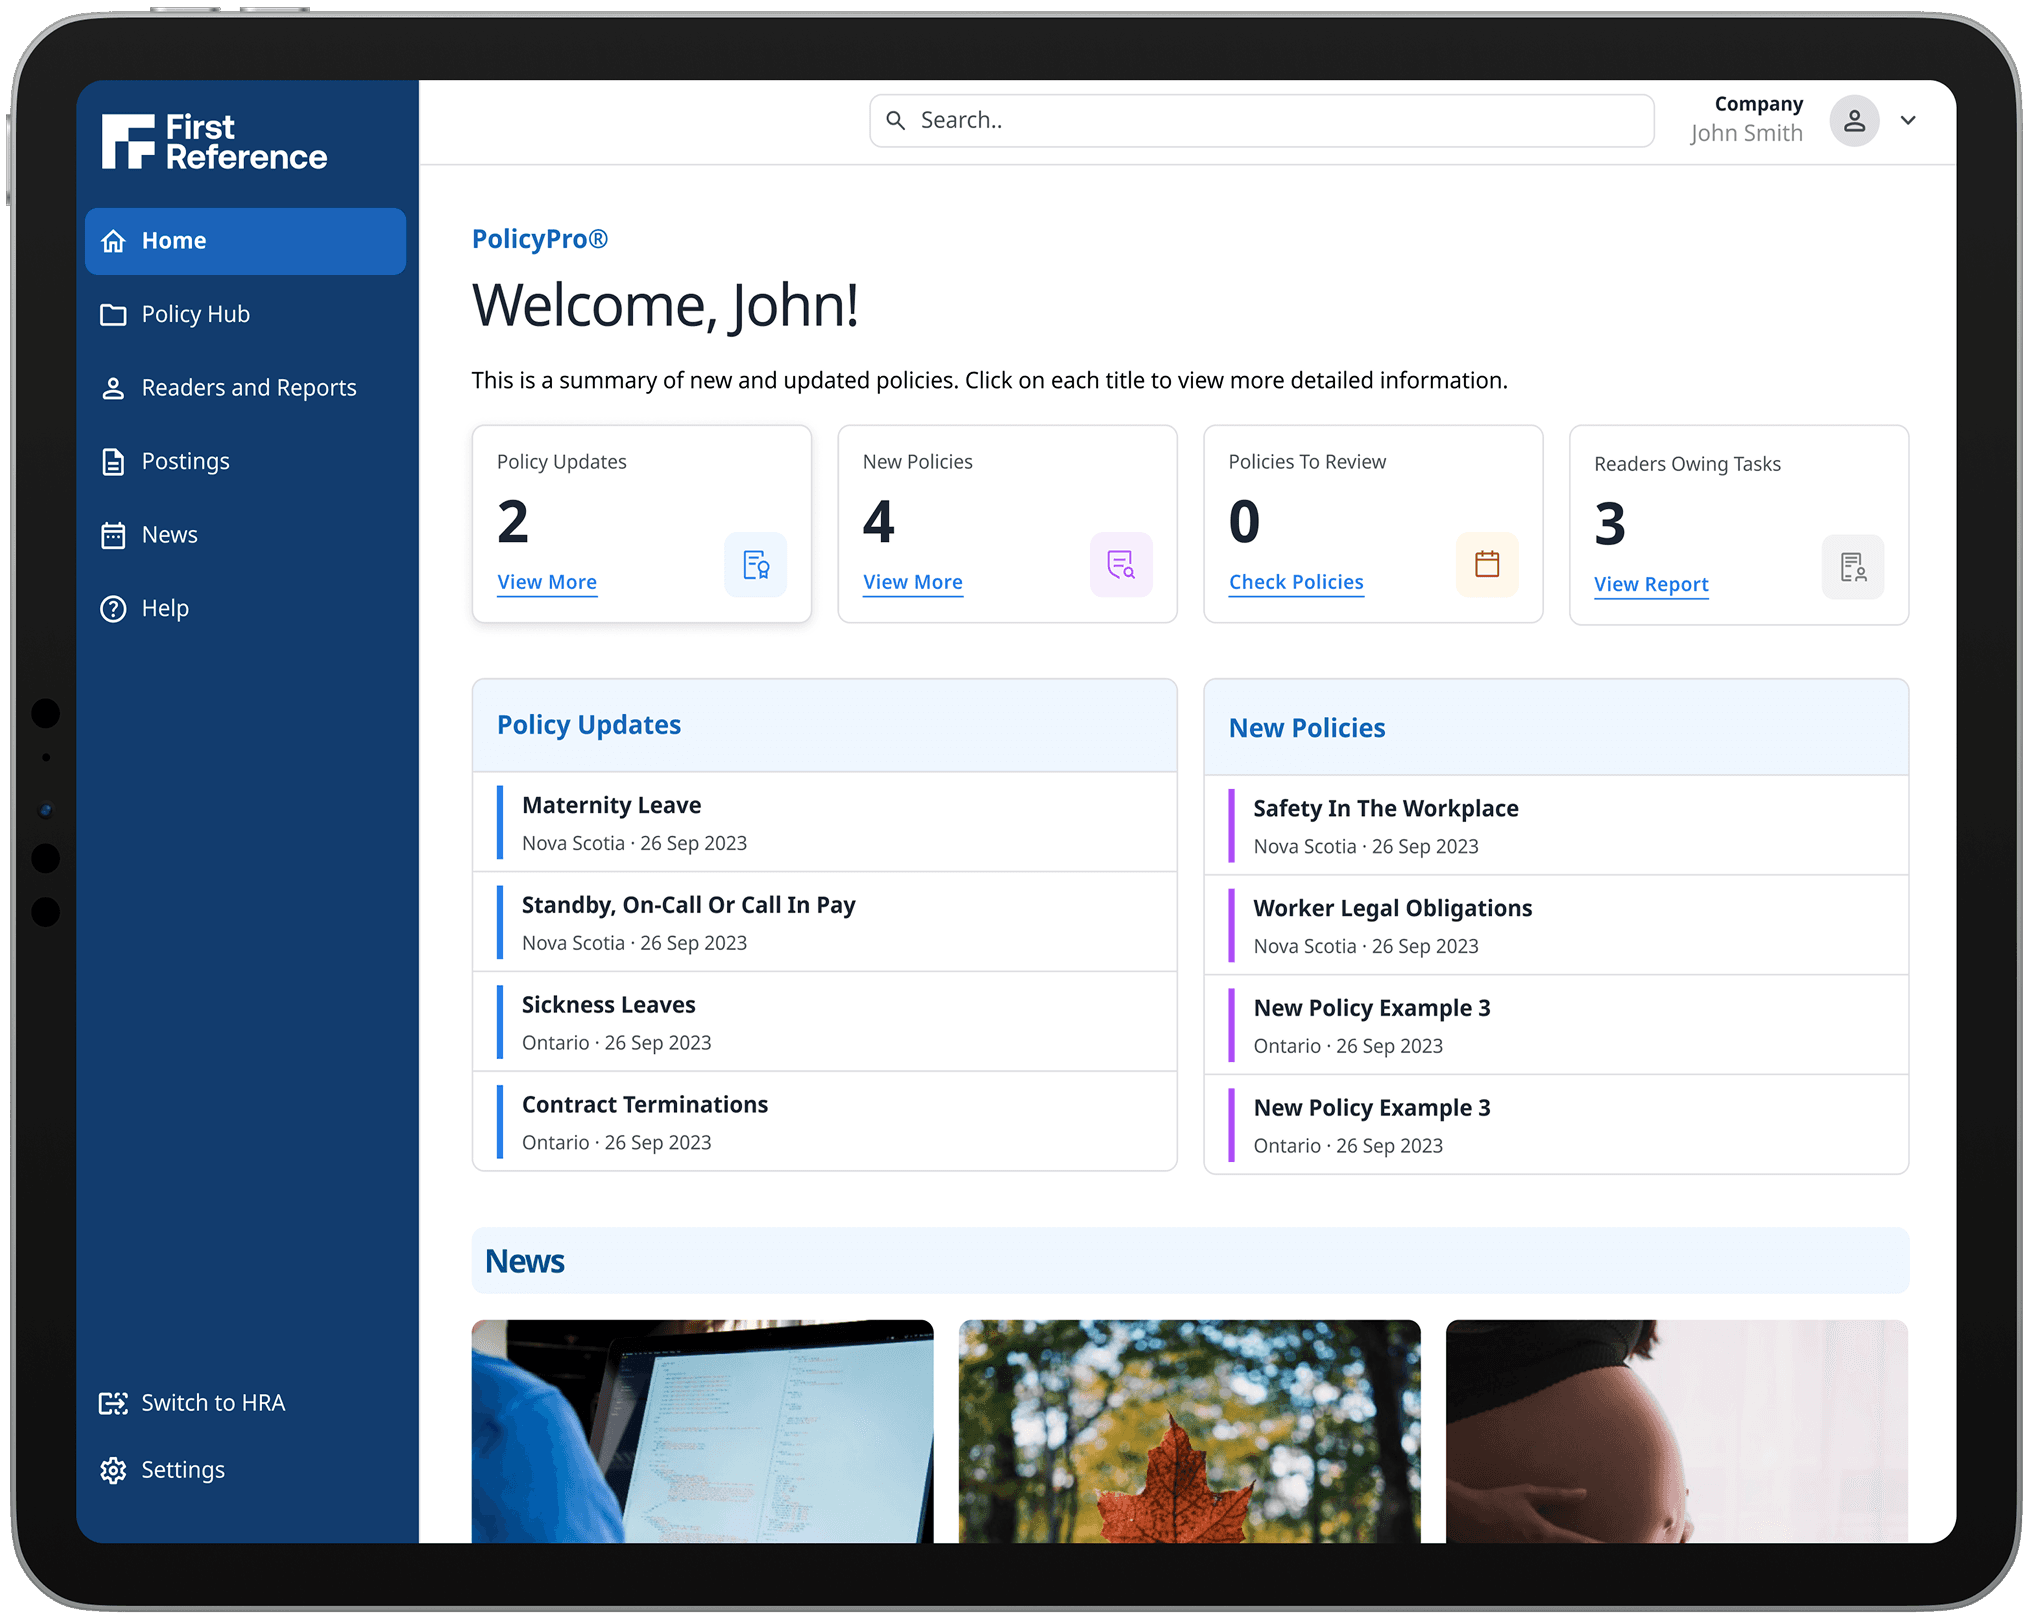
Task: Open the Maternity Leave policy update
Action: tap(611, 805)
